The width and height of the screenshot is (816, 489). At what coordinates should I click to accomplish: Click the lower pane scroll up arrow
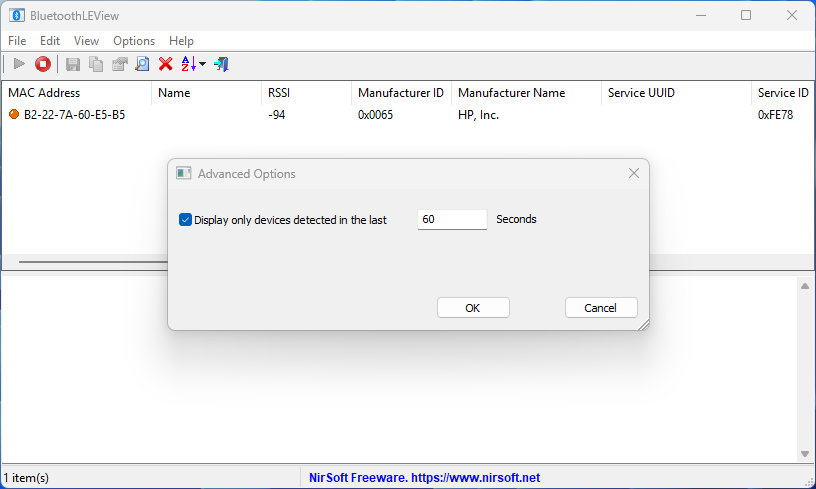click(x=805, y=287)
